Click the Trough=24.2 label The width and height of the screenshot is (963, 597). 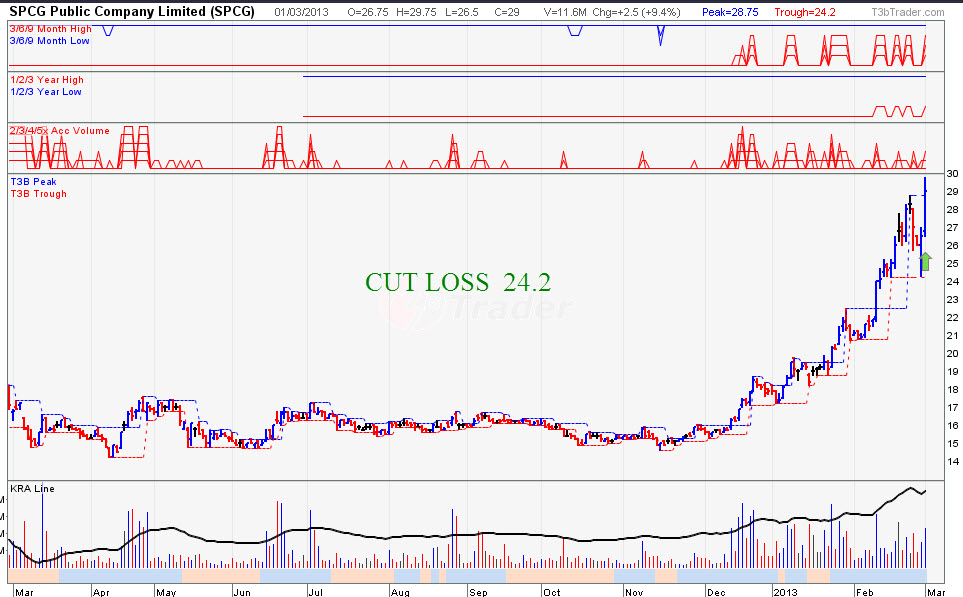(x=805, y=12)
